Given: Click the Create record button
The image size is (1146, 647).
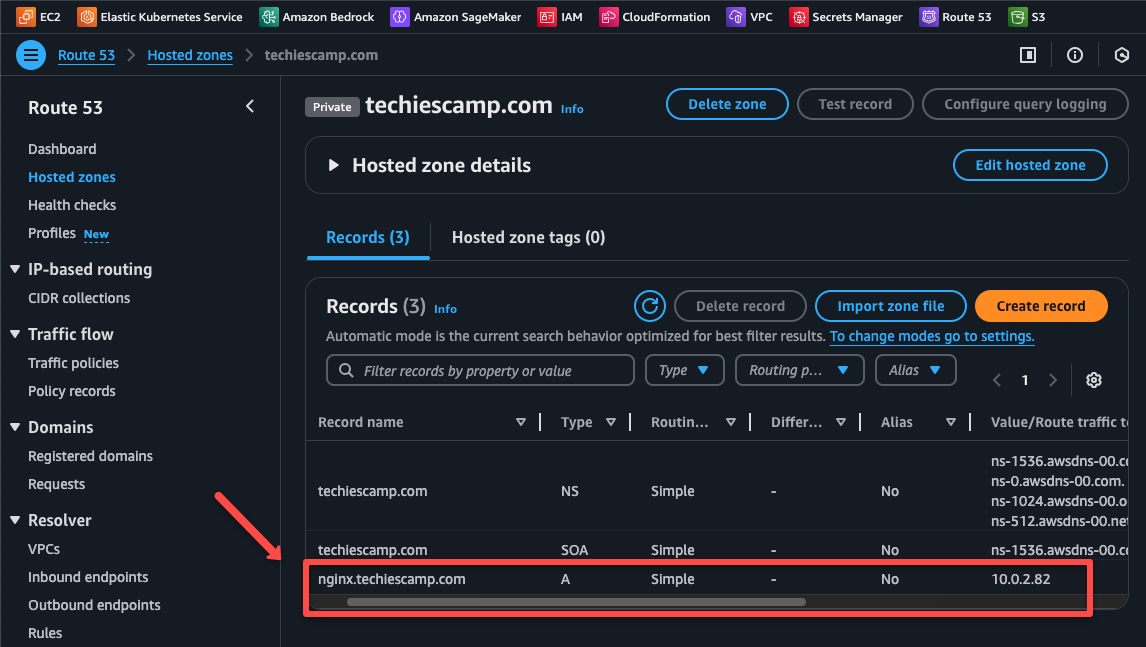Looking at the screenshot, I should (x=1040, y=306).
